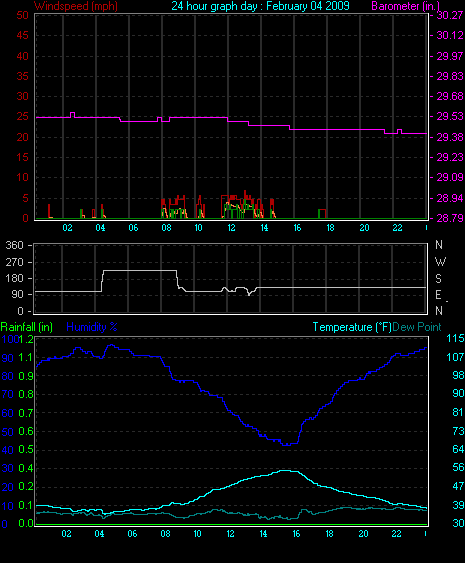The image size is (465, 563).
Task: Click the 1.2 rainfall scale value
Action: (x=26, y=339)
